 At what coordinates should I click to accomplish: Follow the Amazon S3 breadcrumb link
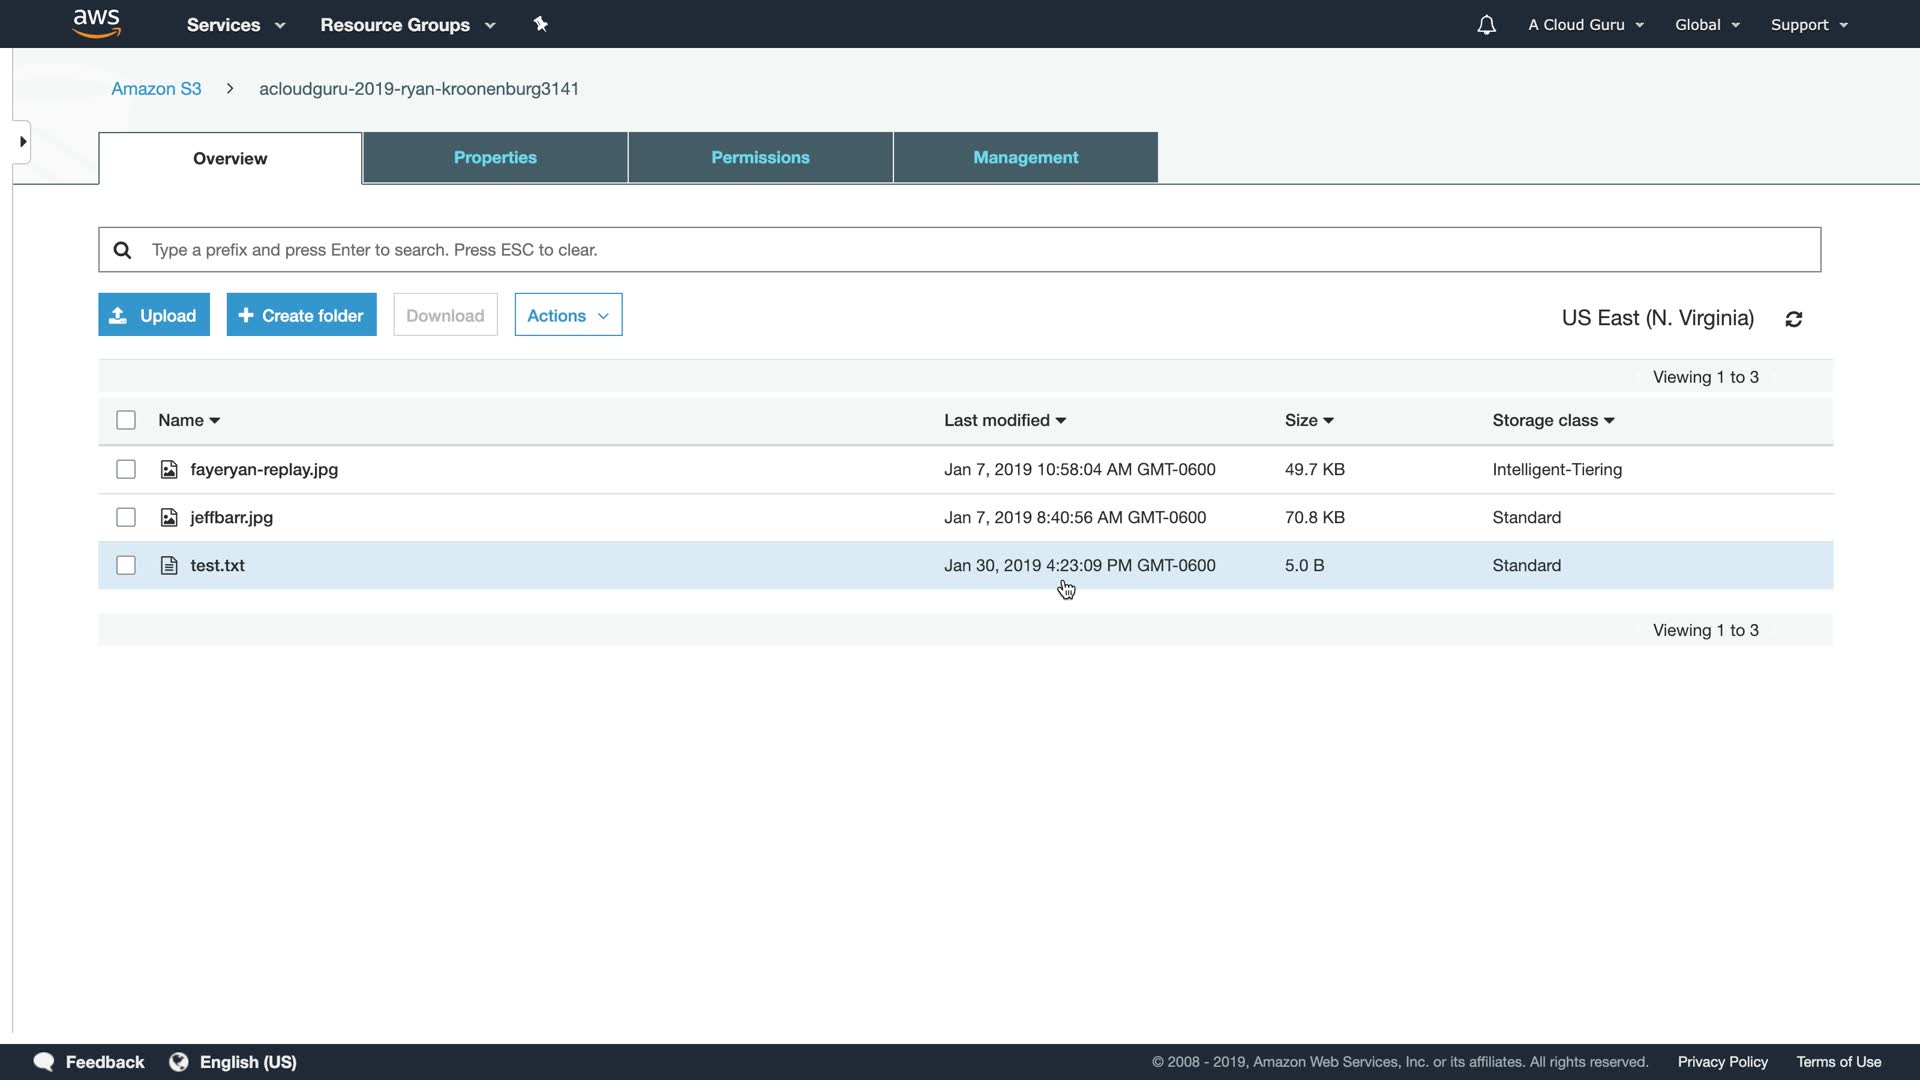point(156,89)
